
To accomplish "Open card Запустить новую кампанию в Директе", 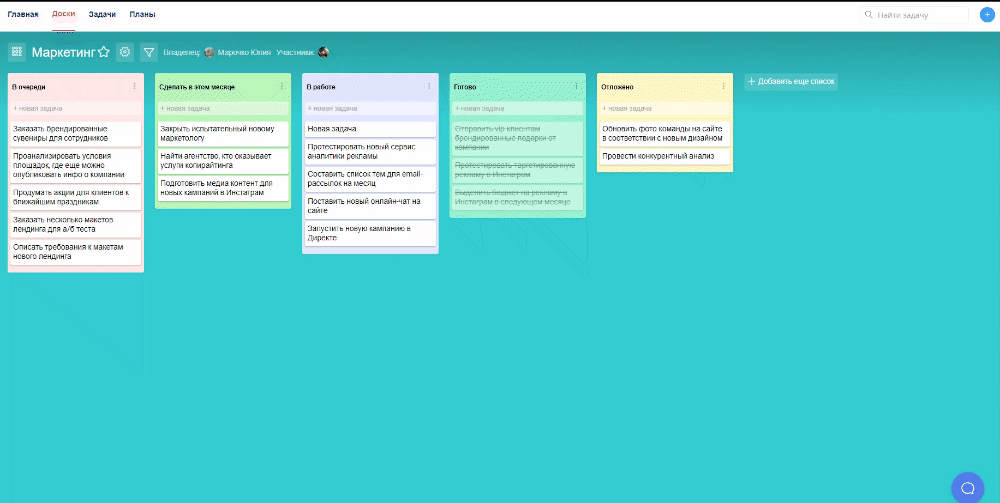I will coord(369,233).
